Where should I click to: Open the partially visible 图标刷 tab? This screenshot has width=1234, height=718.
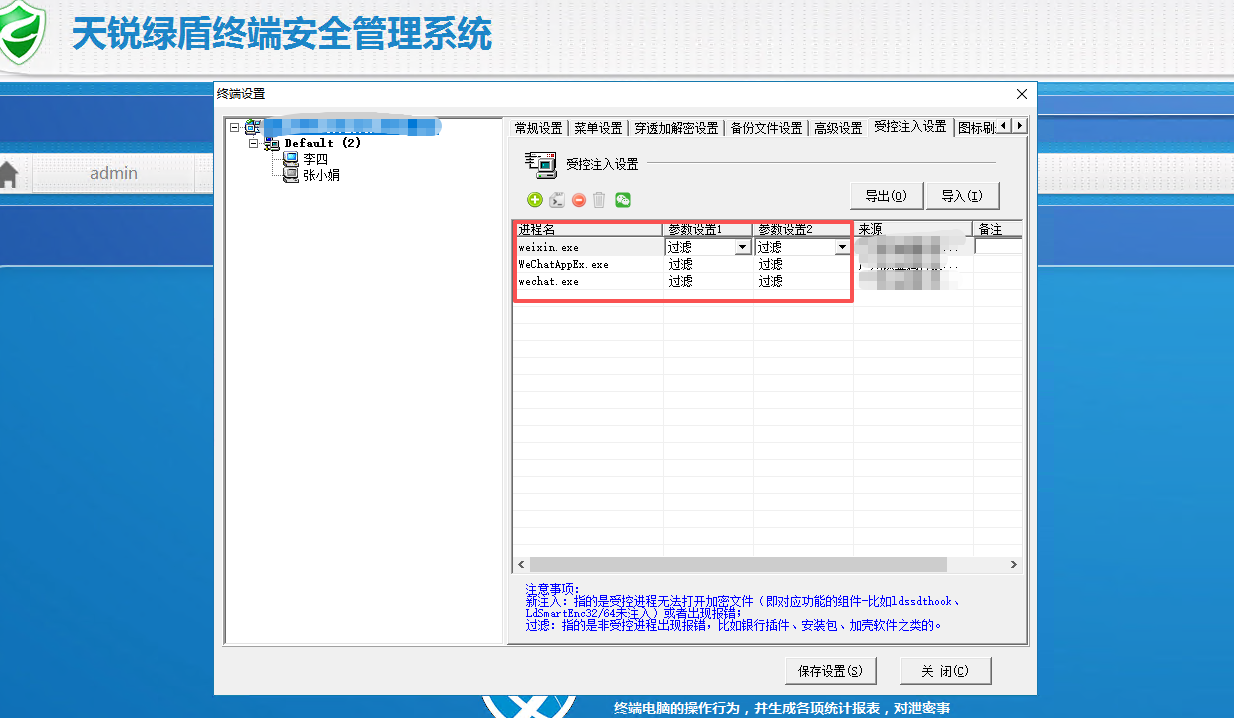(x=976, y=128)
